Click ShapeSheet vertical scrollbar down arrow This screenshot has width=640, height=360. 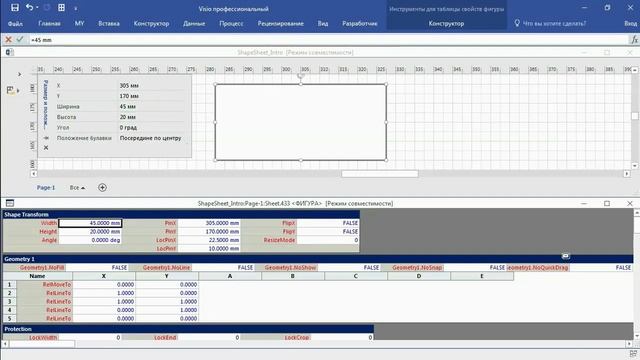click(x=636, y=336)
